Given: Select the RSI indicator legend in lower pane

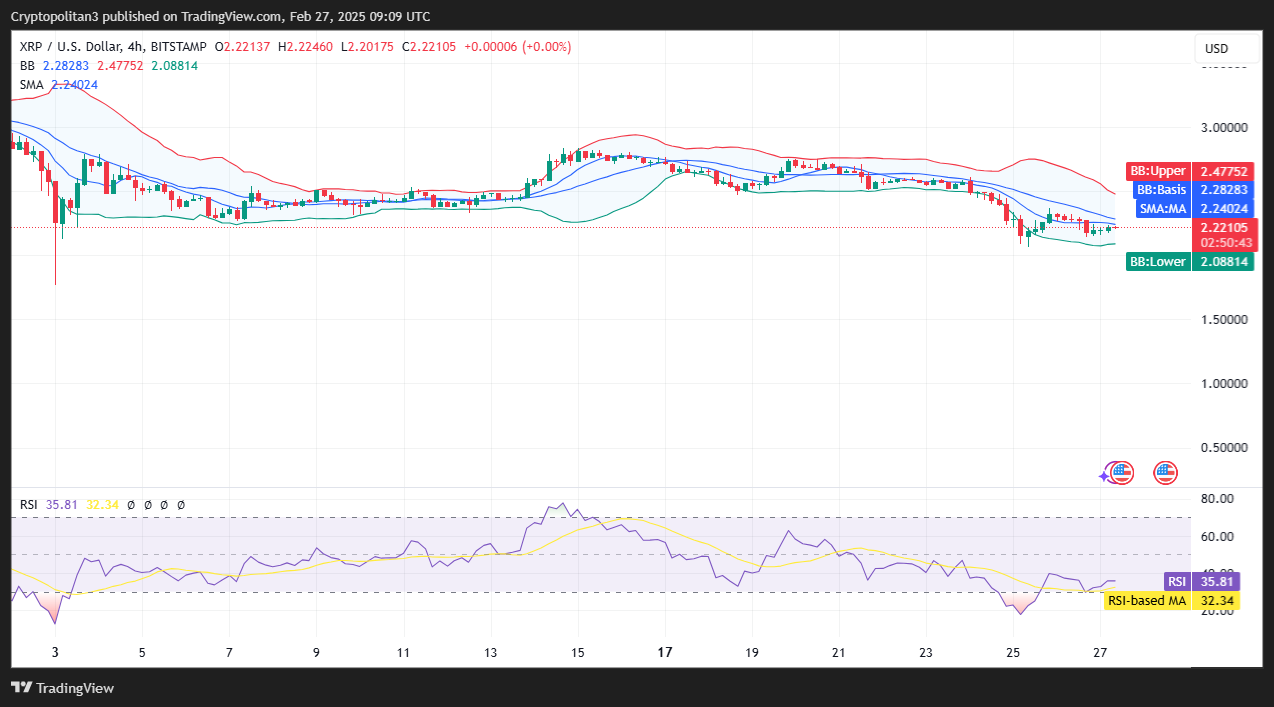Looking at the screenshot, I should [x=29, y=505].
